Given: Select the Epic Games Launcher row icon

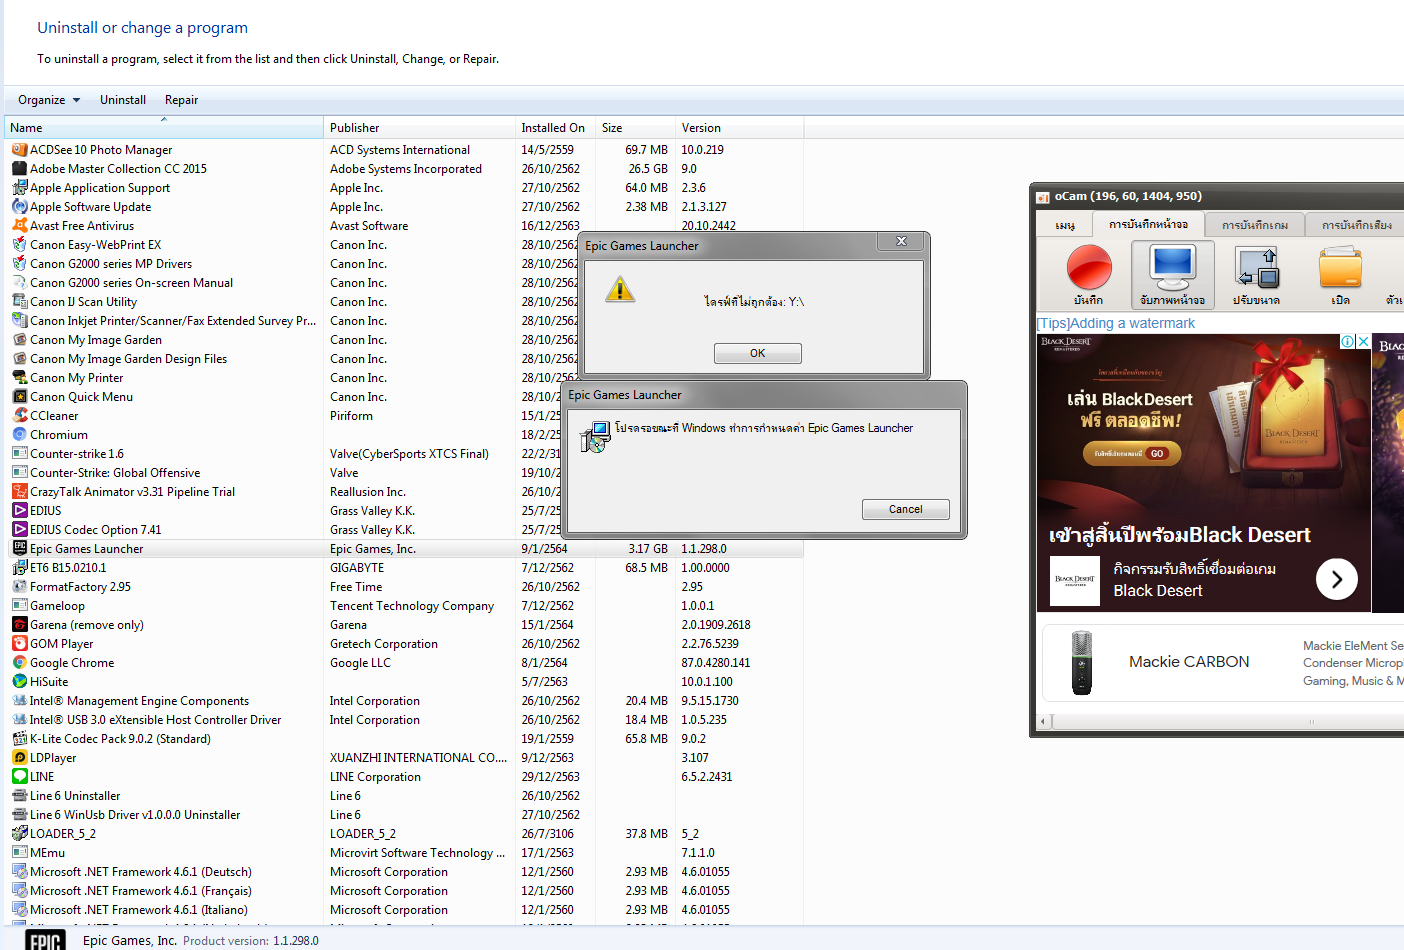Looking at the screenshot, I should tap(19, 549).
